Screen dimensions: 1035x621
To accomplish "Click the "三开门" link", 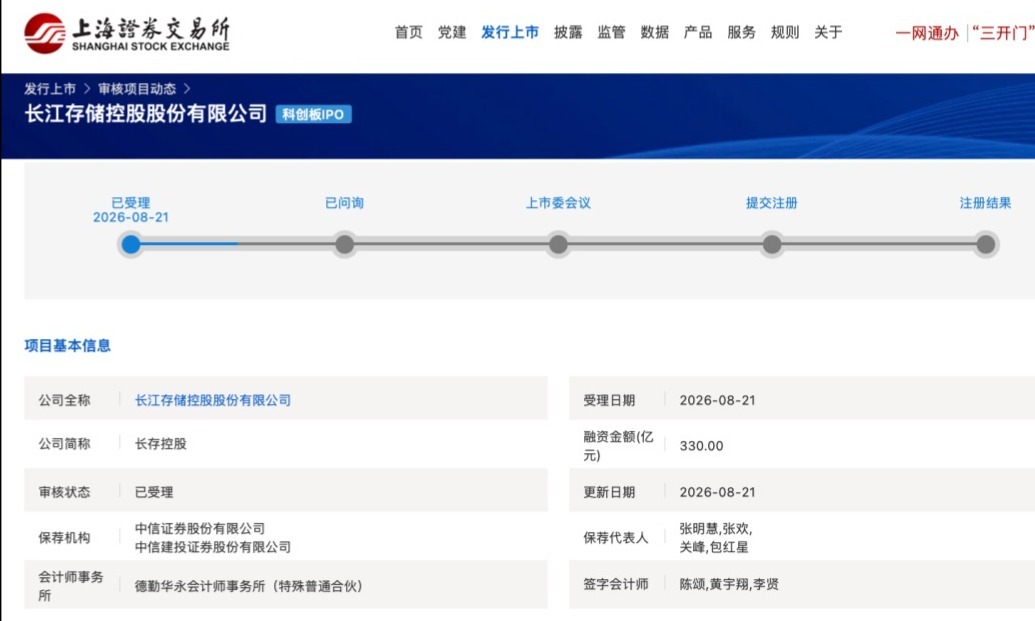I will [x=1003, y=33].
